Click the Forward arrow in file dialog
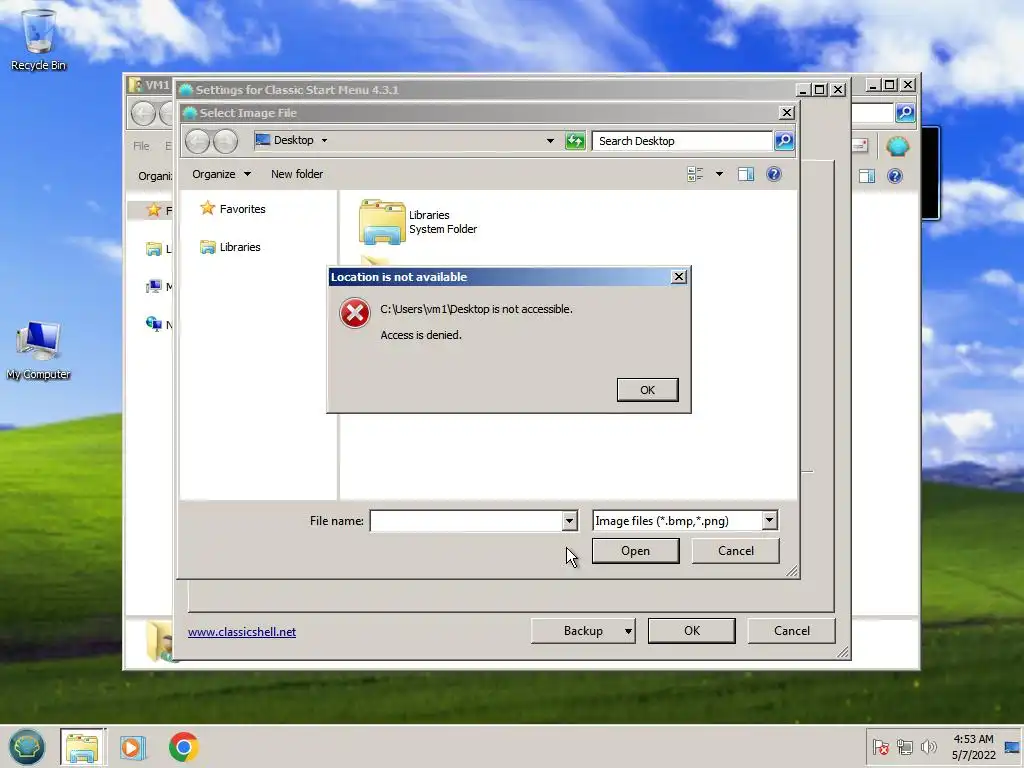 [x=225, y=141]
